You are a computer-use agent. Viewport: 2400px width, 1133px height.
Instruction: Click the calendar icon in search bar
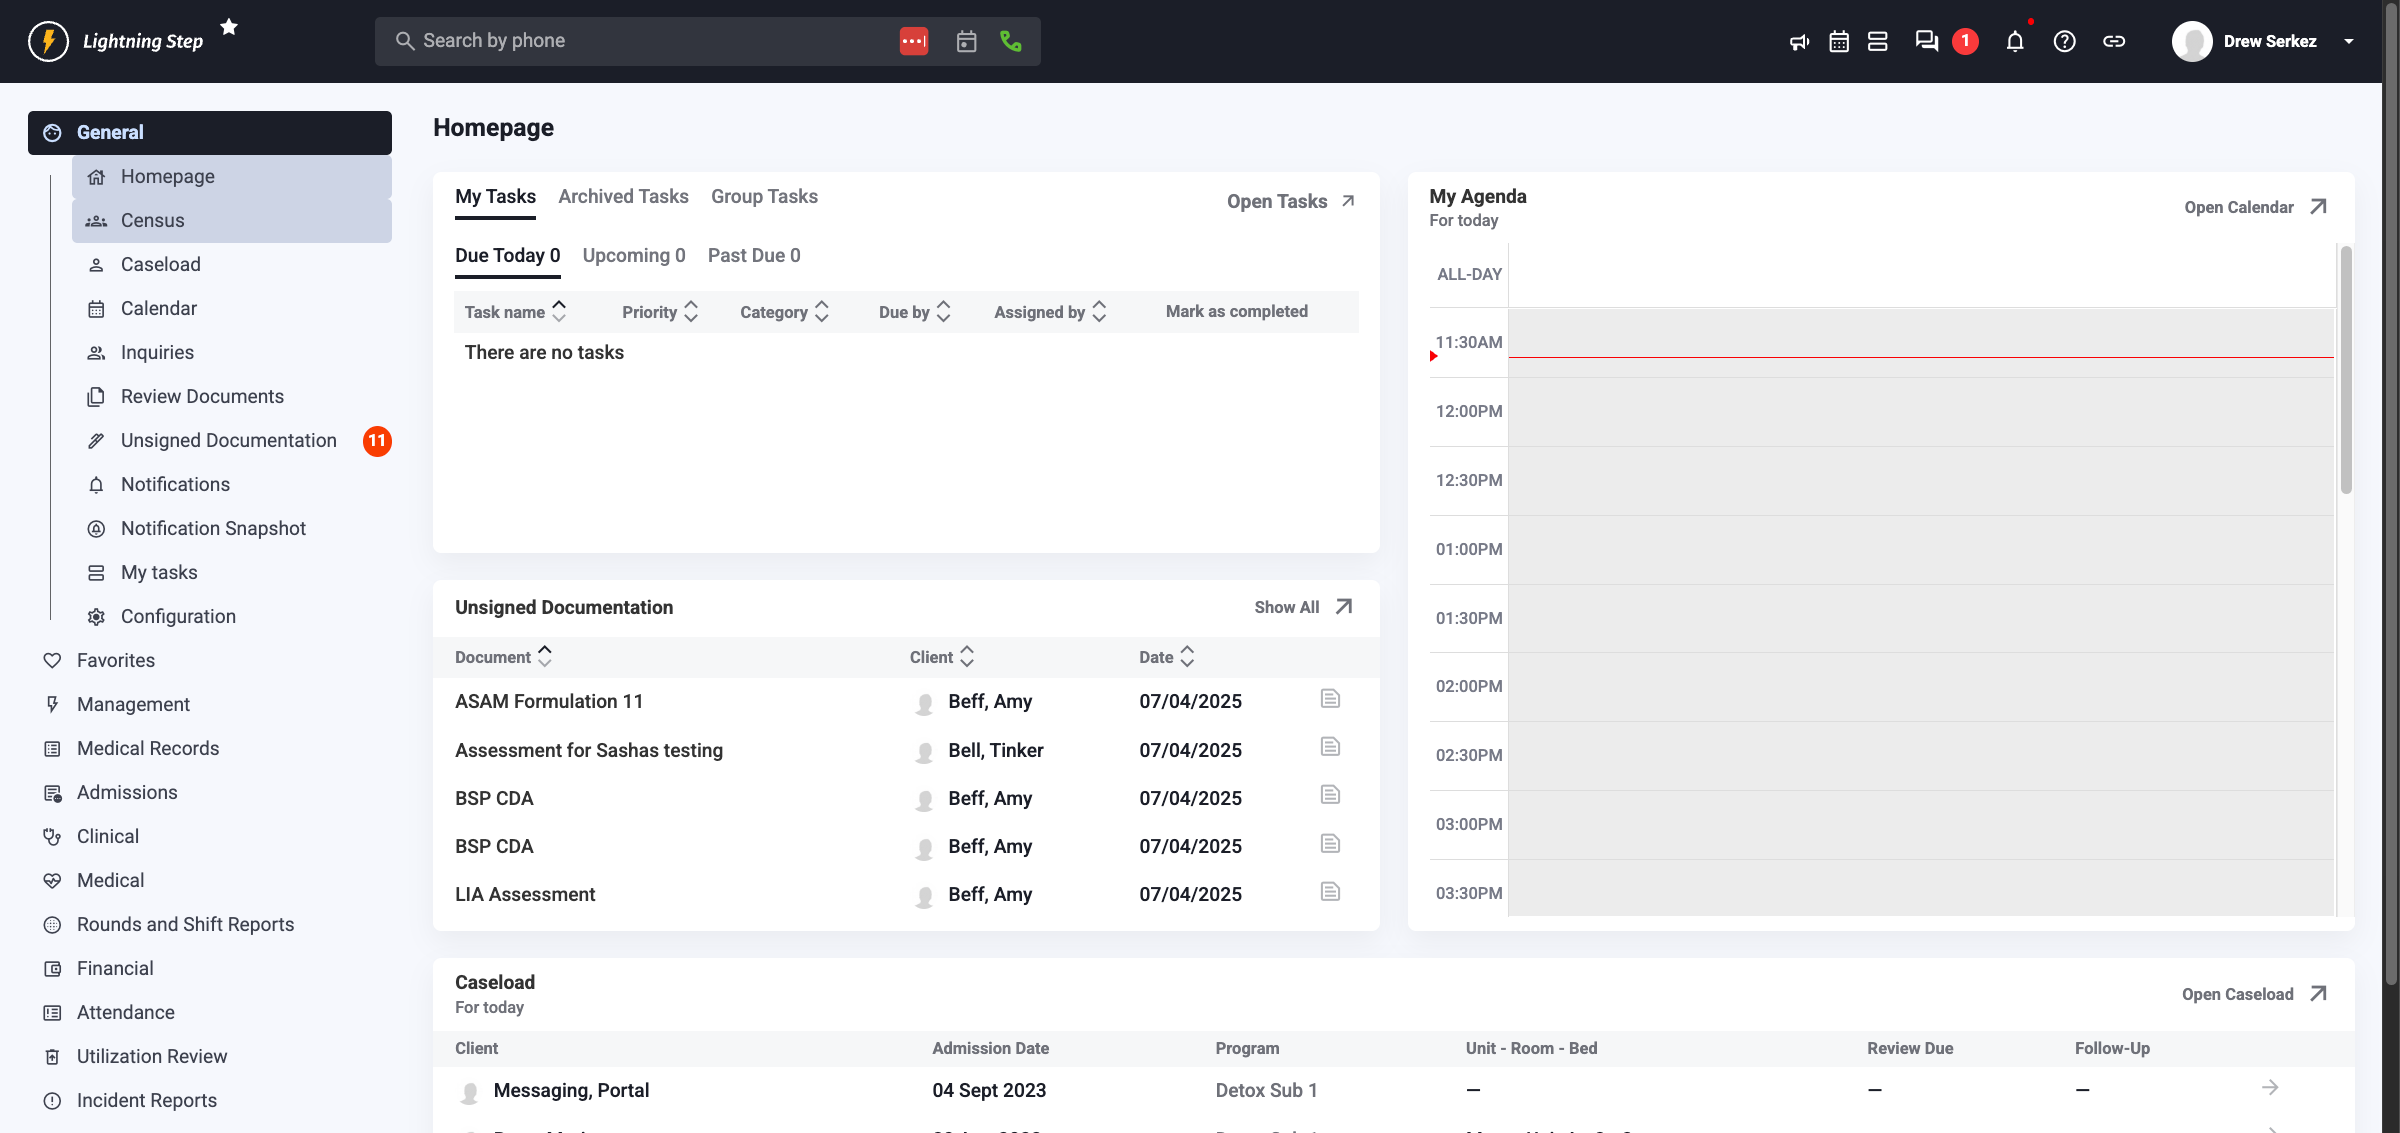(x=966, y=41)
